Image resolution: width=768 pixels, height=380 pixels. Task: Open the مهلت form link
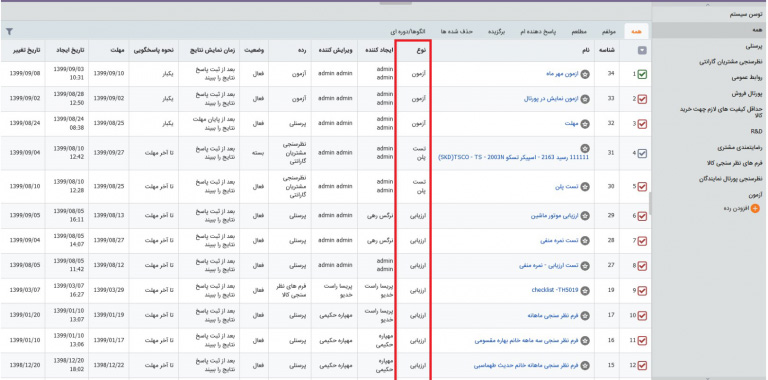point(572,124)
